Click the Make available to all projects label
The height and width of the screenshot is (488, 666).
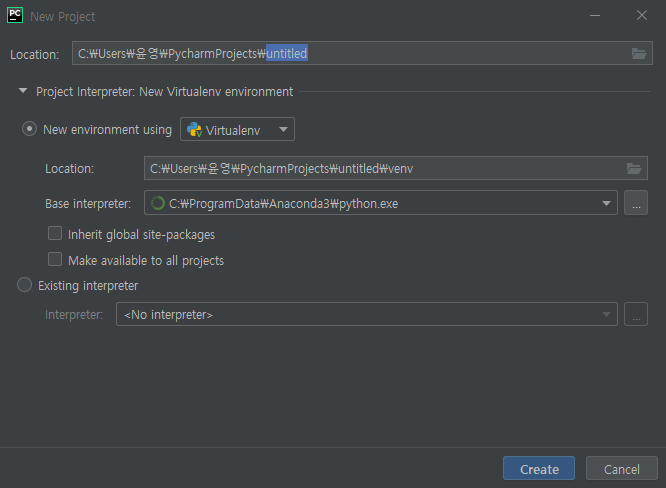point(146,261)
